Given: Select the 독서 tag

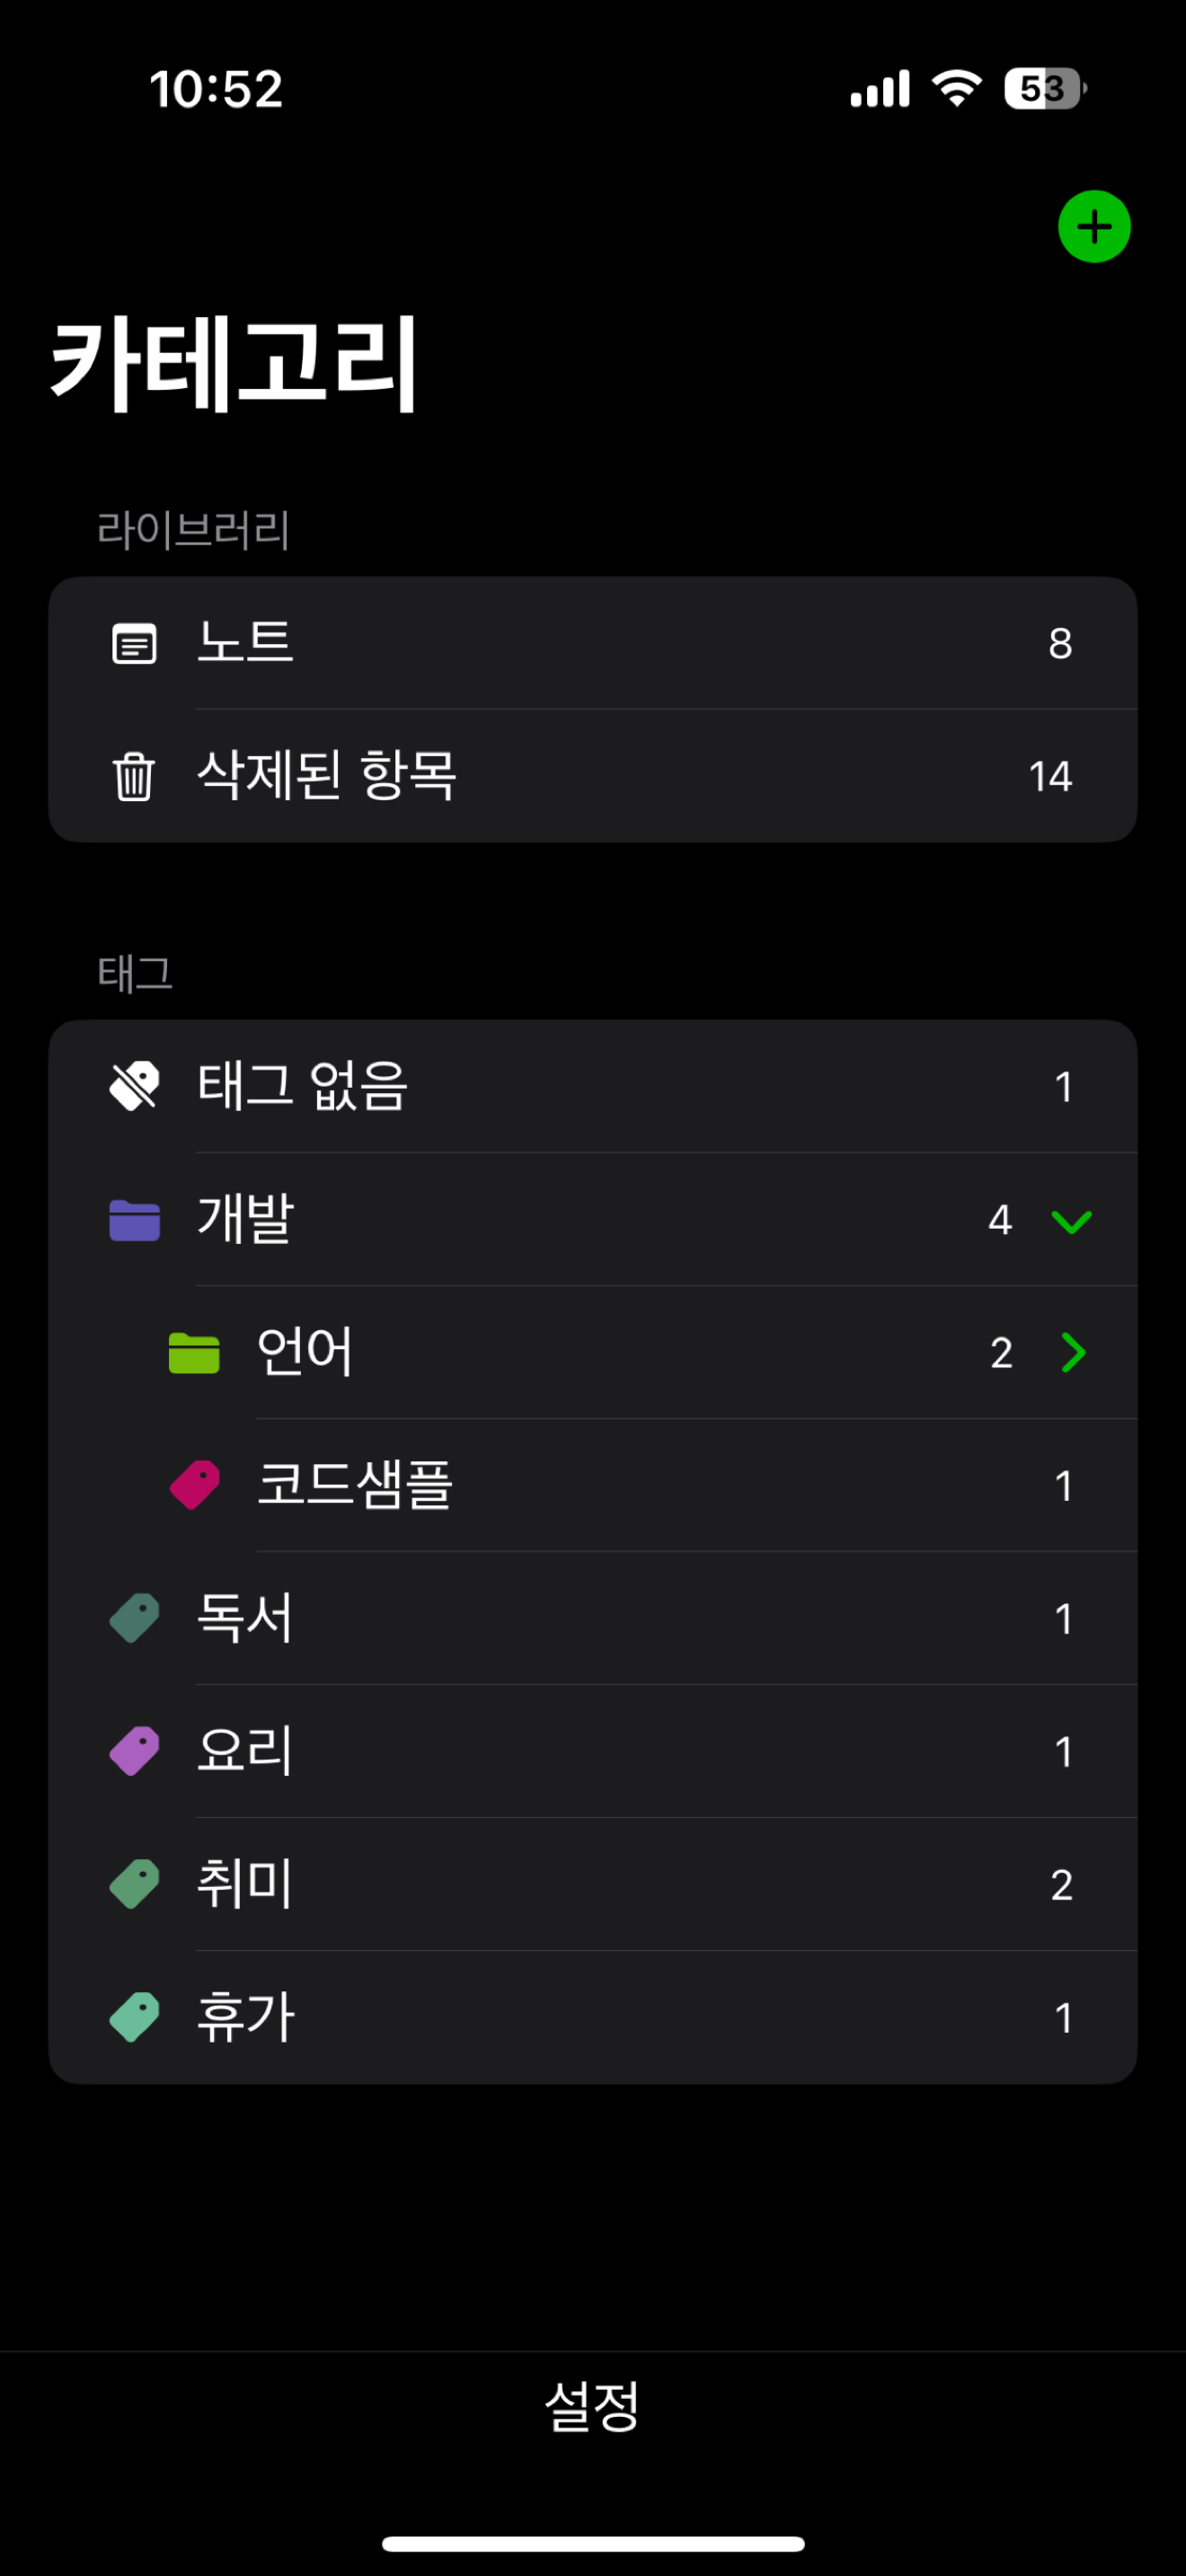Looking at the screenshot, I should [x=593, y=1618].
